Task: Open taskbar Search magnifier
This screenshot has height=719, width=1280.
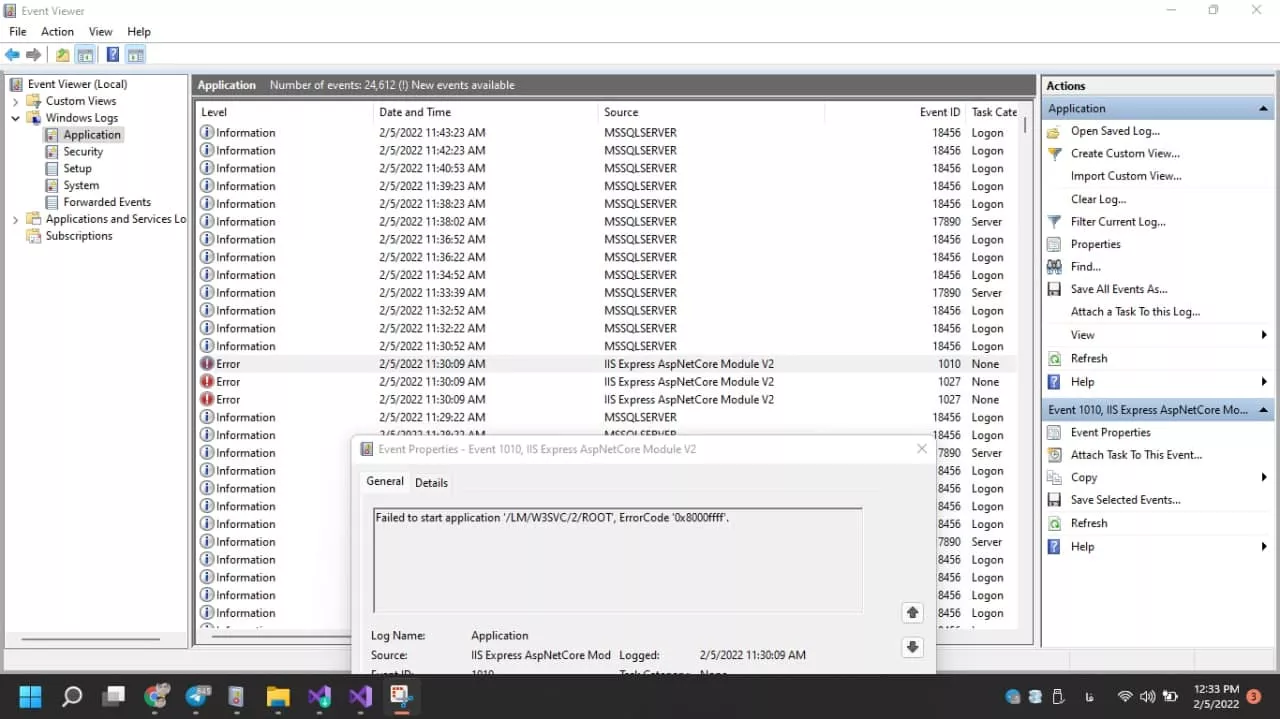Action: tap(72, 696)
